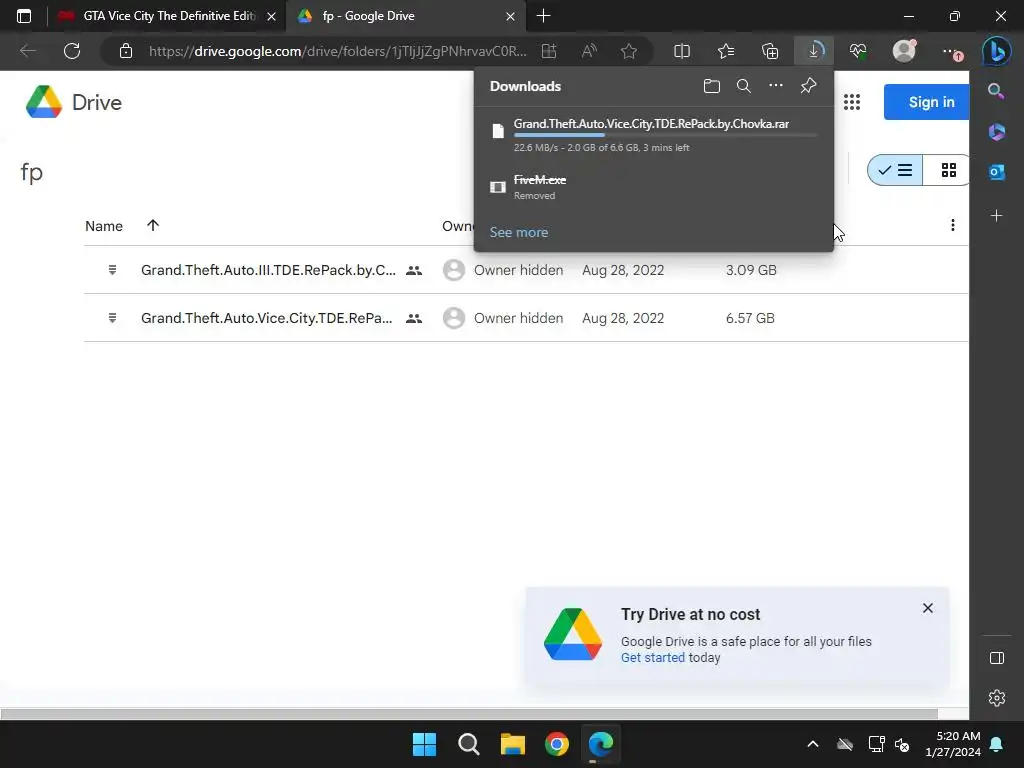
Task: Go to Google Drive logo home
Action: pos(74,103)
